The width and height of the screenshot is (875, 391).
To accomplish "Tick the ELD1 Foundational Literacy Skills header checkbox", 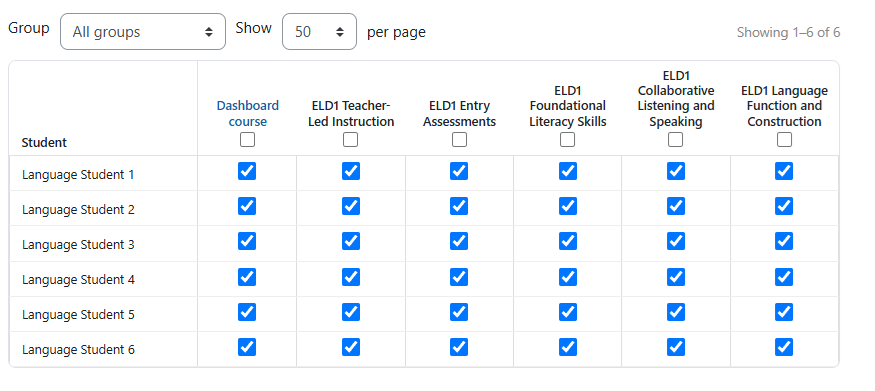I will [x=568, y=139].
